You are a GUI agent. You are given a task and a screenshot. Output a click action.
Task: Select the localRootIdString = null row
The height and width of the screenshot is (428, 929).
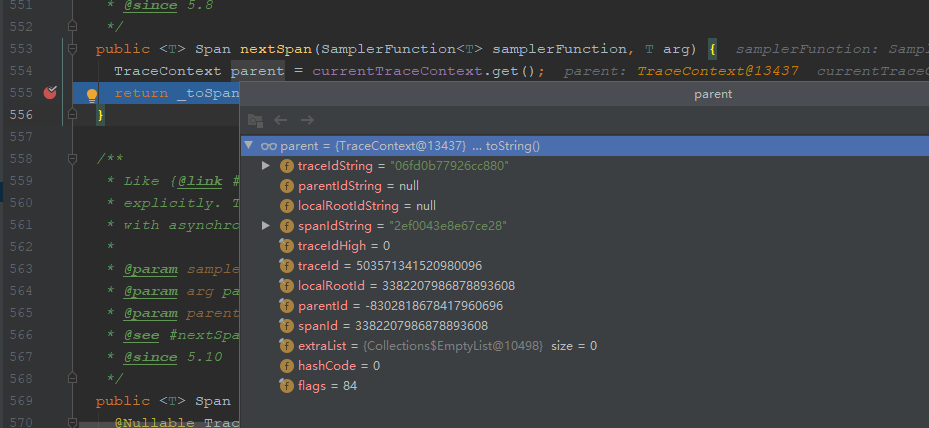tap(585, 206)
